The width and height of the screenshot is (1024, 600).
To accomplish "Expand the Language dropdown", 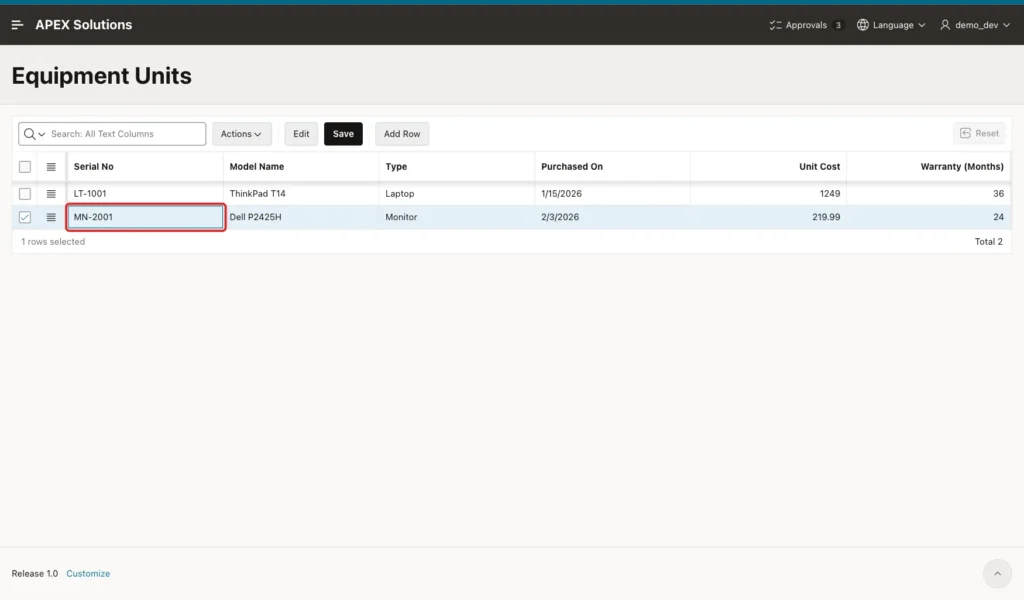I will [891, 25].
